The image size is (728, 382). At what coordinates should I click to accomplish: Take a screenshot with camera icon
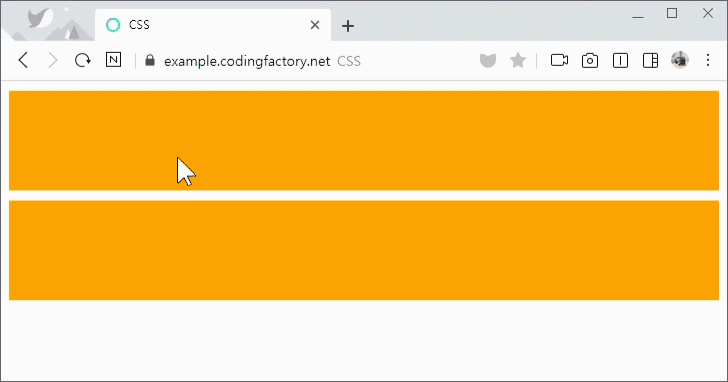(590, 60)
